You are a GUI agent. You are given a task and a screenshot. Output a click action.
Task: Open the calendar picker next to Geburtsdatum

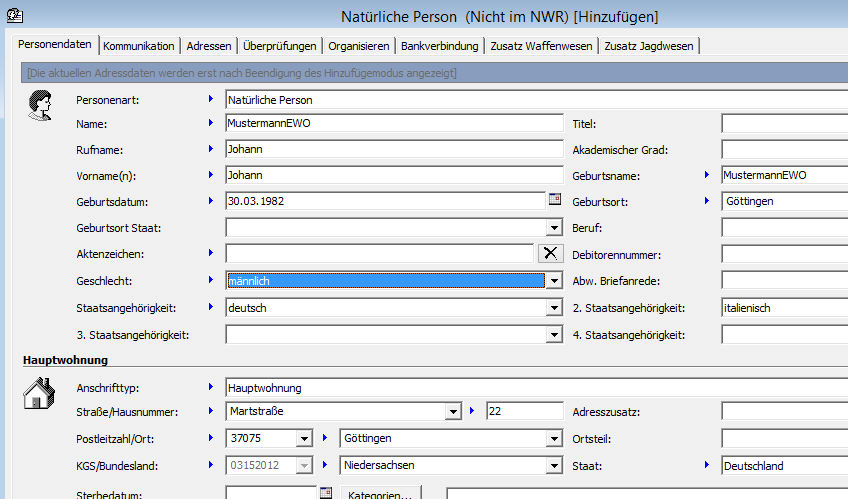[555, 200]
